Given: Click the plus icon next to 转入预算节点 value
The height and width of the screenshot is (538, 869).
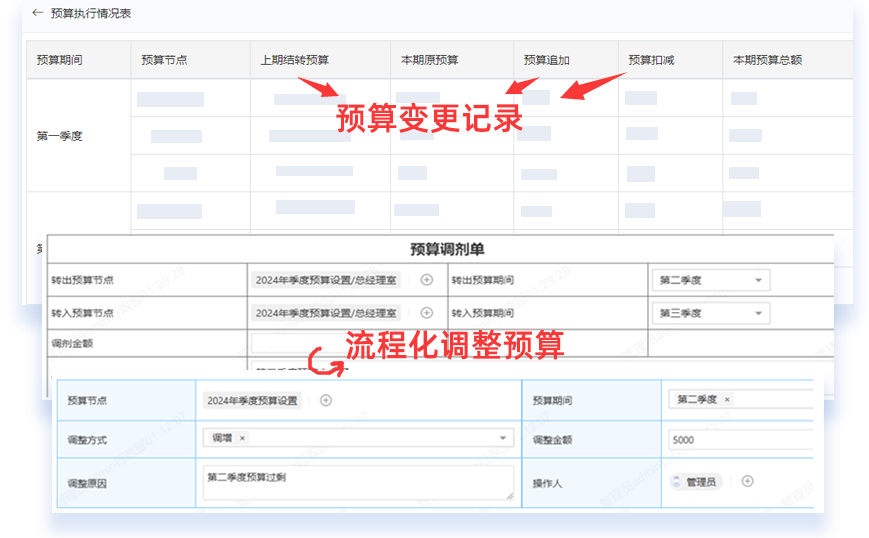Looking at the screenshot, I should point(427,313).
